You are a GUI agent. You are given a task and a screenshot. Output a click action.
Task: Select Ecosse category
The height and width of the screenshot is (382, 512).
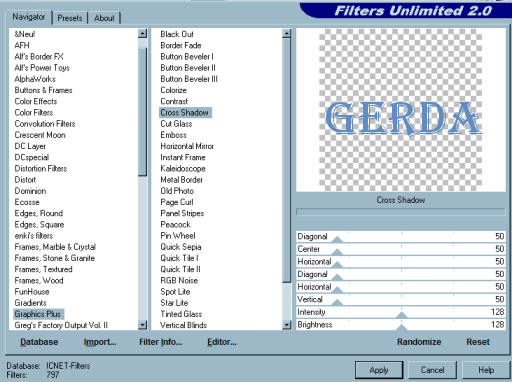click(x=27, y=202)
